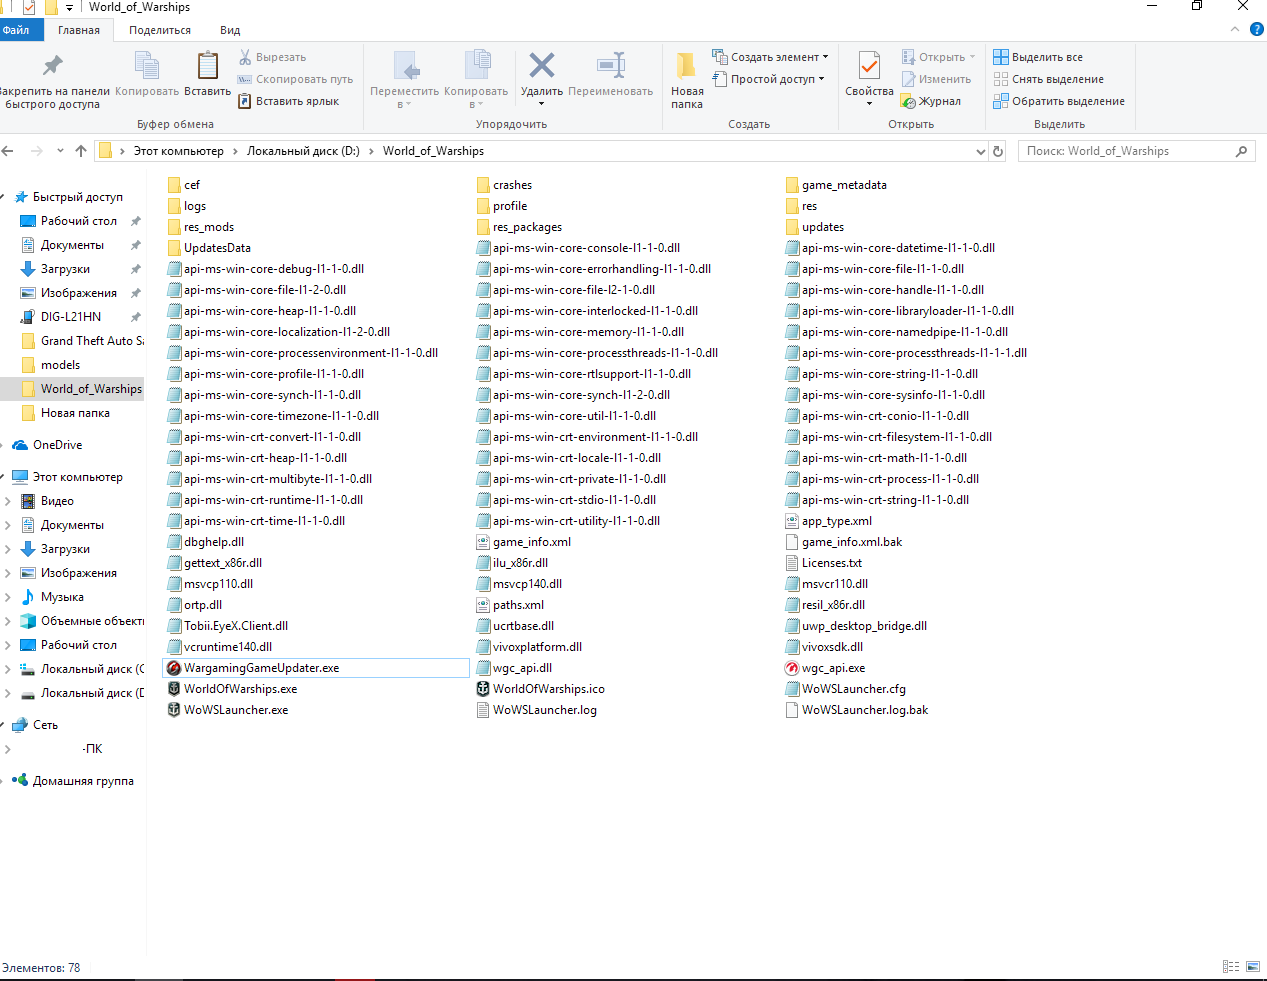Open the Move to (Переместить в) dropdown

404,80
